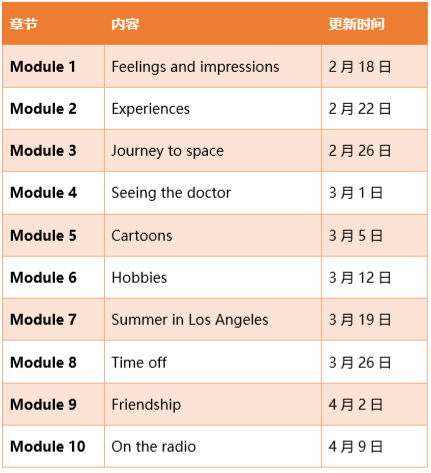Select the Hobbies cell
This screenshot has height=473, width=431.
pyautogui.click(x=213, y=278)
